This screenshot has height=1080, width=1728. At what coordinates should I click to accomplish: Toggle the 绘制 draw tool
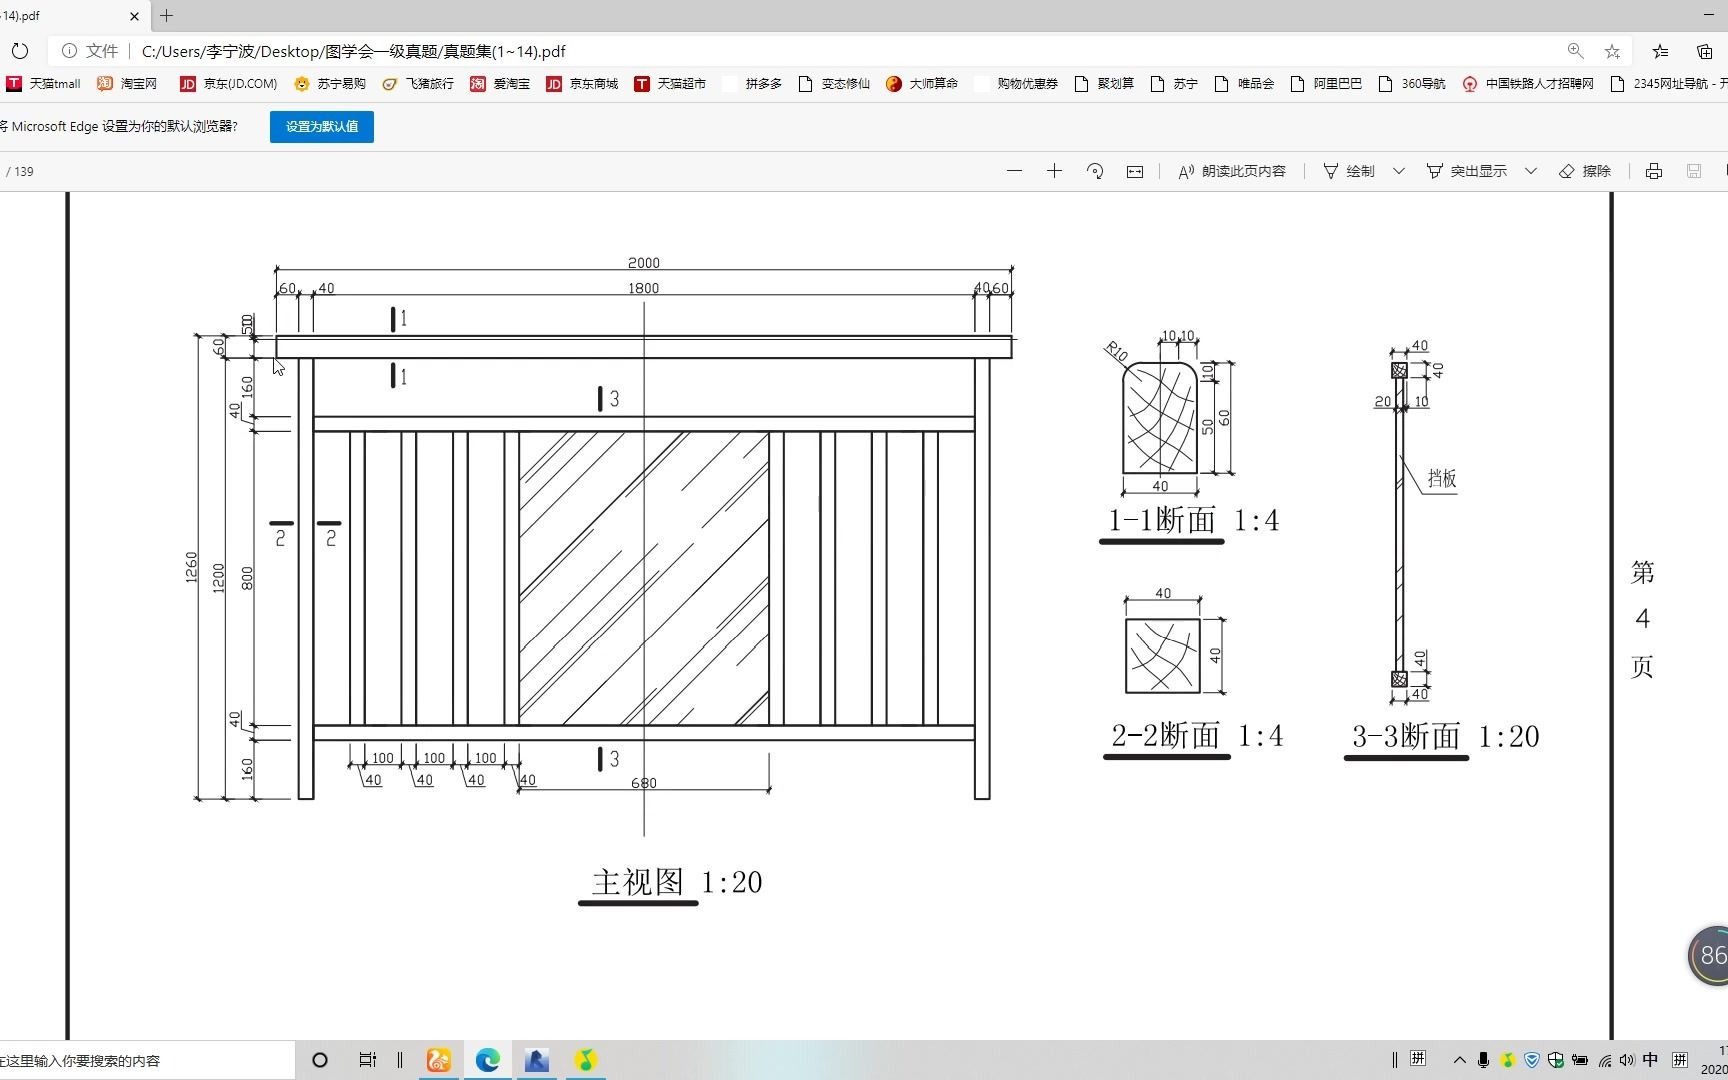1349,171
